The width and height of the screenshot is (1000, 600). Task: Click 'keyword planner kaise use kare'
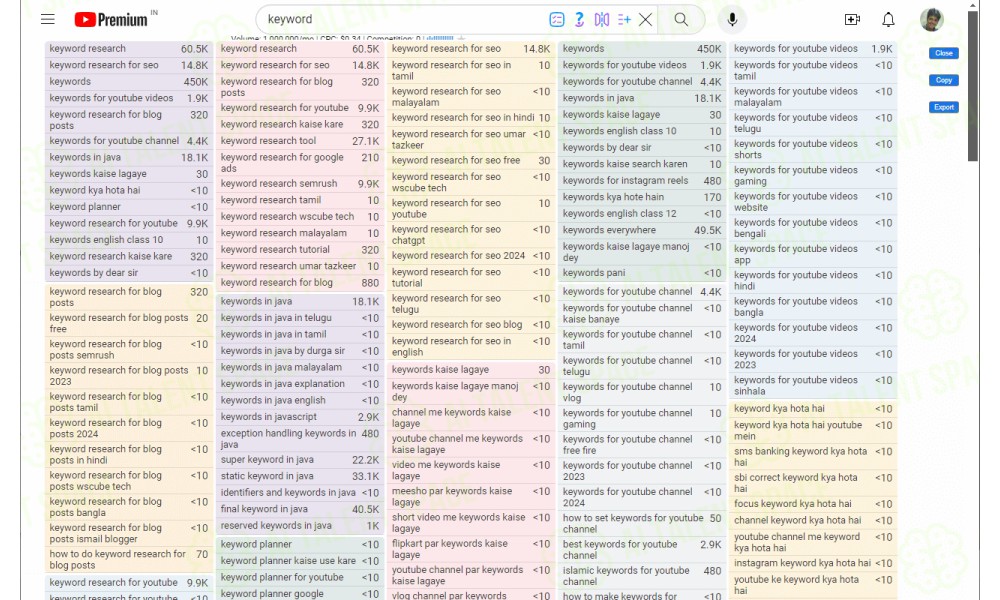tap(300, 561)
